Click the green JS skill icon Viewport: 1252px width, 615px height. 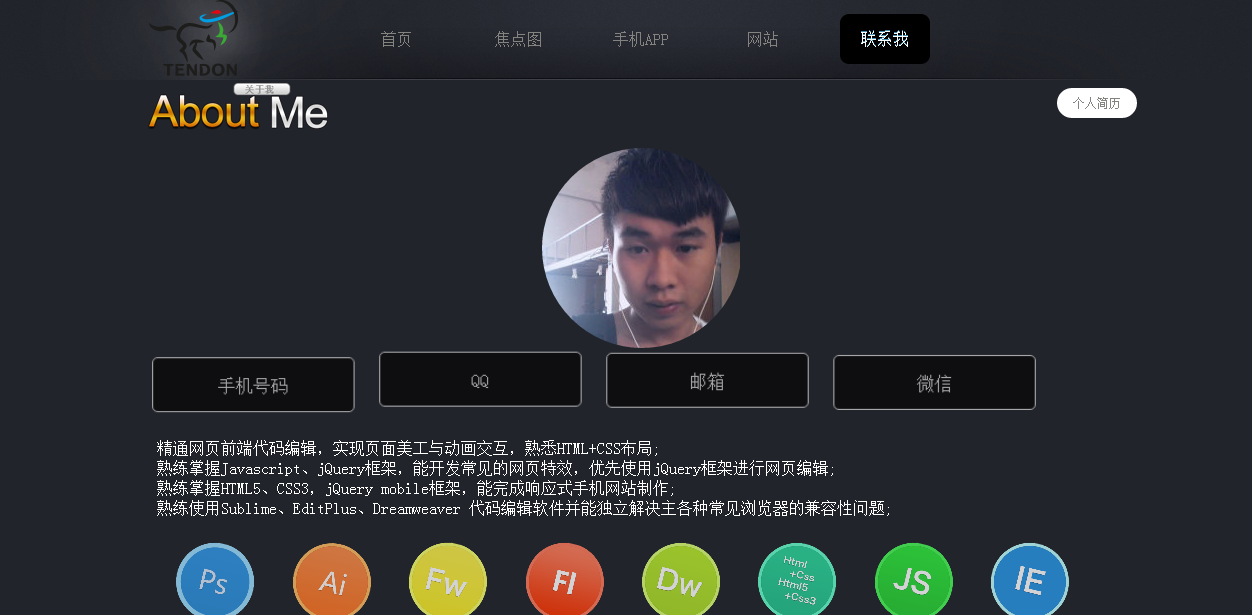pyautogui.click(x=914, y=580)
